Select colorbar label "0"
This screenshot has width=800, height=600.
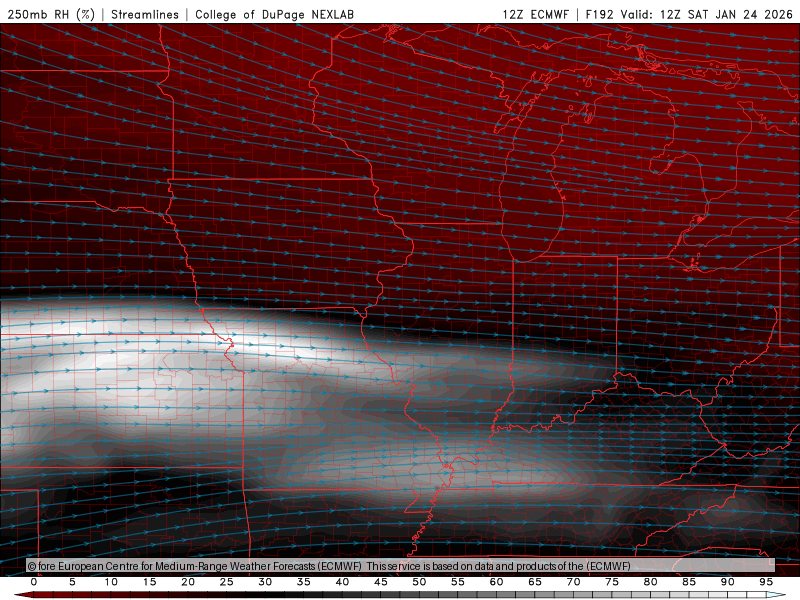pyautogui.click(x=34, y=582)
